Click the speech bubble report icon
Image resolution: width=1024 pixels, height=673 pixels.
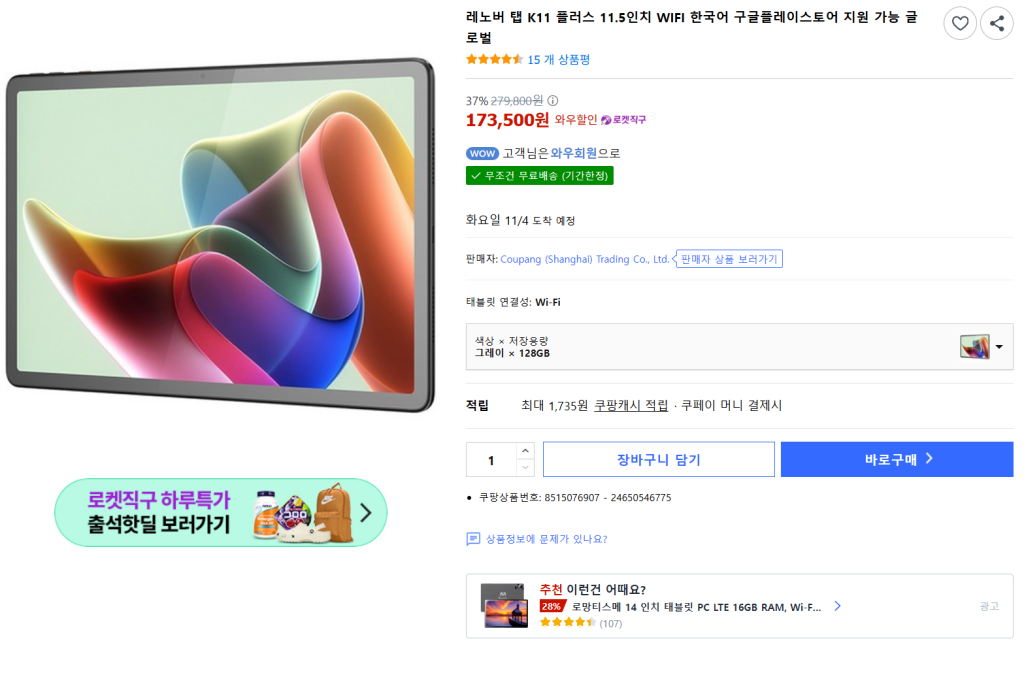[473, 539]
